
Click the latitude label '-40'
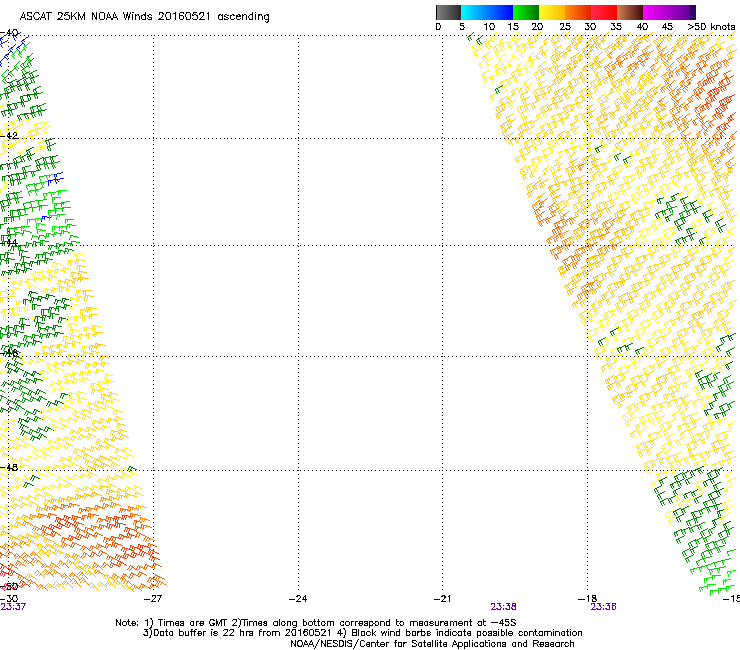click(x=9, y=33)
